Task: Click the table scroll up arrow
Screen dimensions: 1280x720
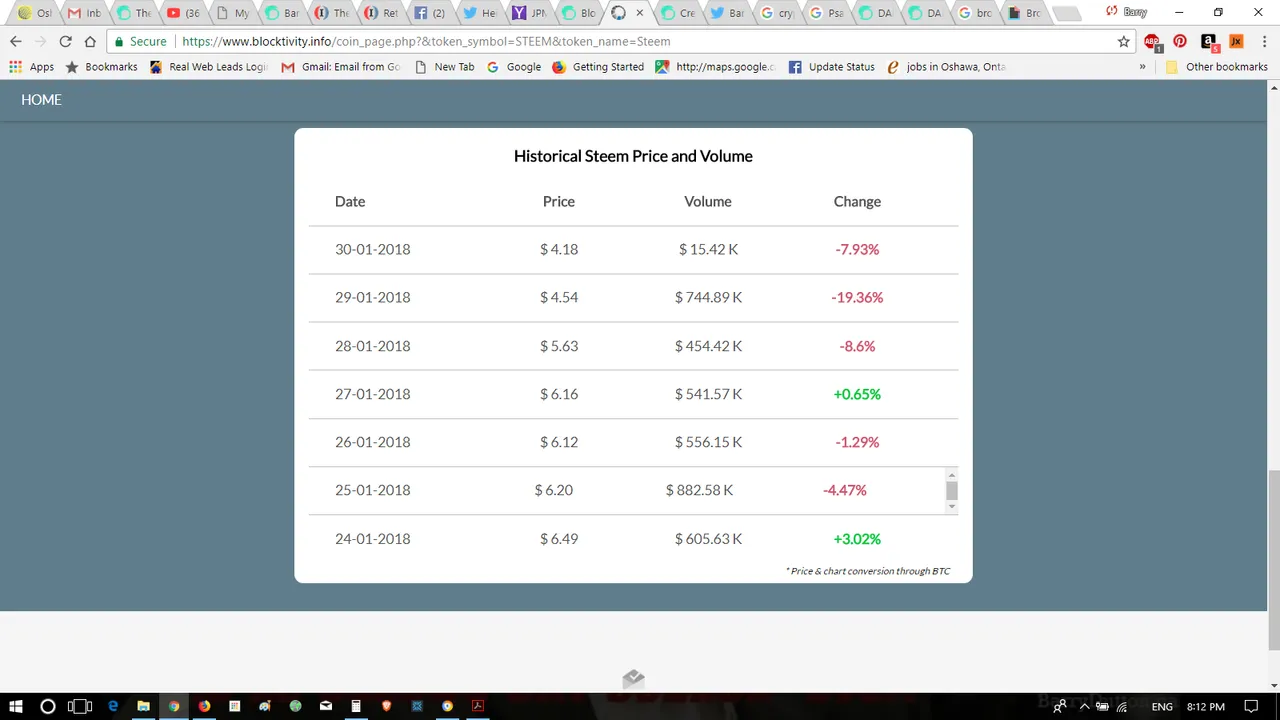Action: coord(952,474)
